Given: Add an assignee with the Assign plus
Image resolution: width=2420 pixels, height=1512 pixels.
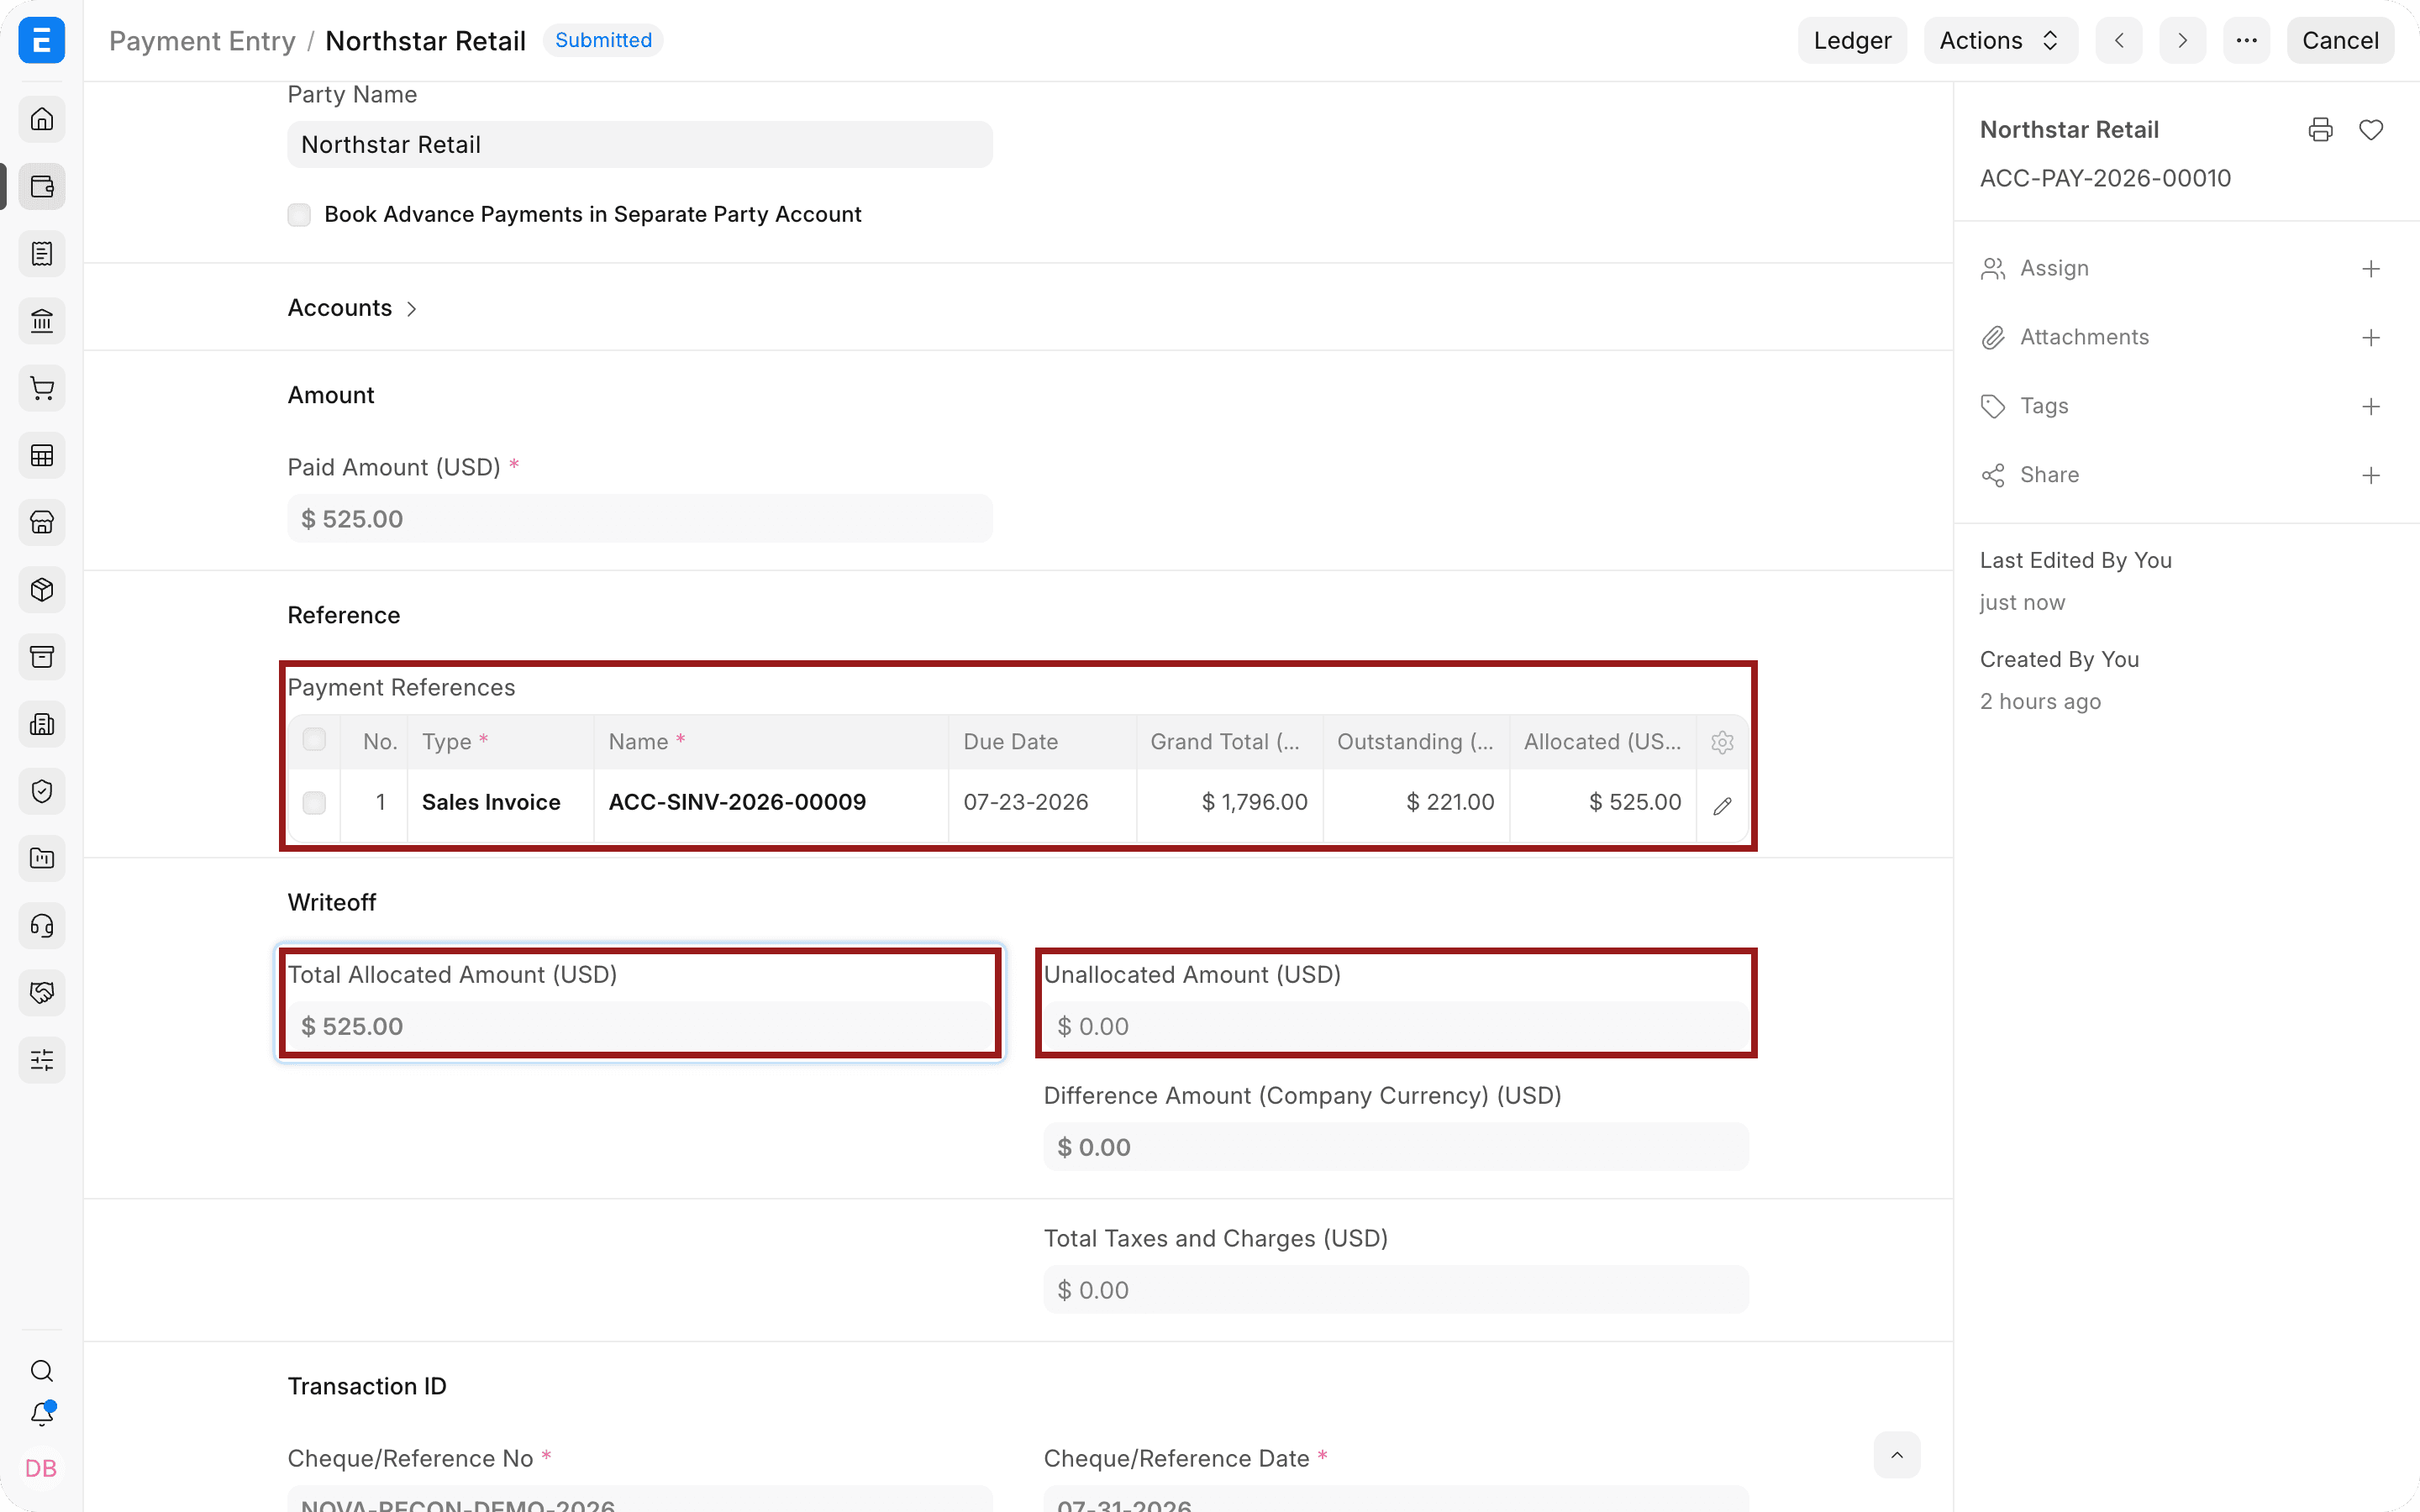Looking at the screenshot, I should (x=2371, y=269).
